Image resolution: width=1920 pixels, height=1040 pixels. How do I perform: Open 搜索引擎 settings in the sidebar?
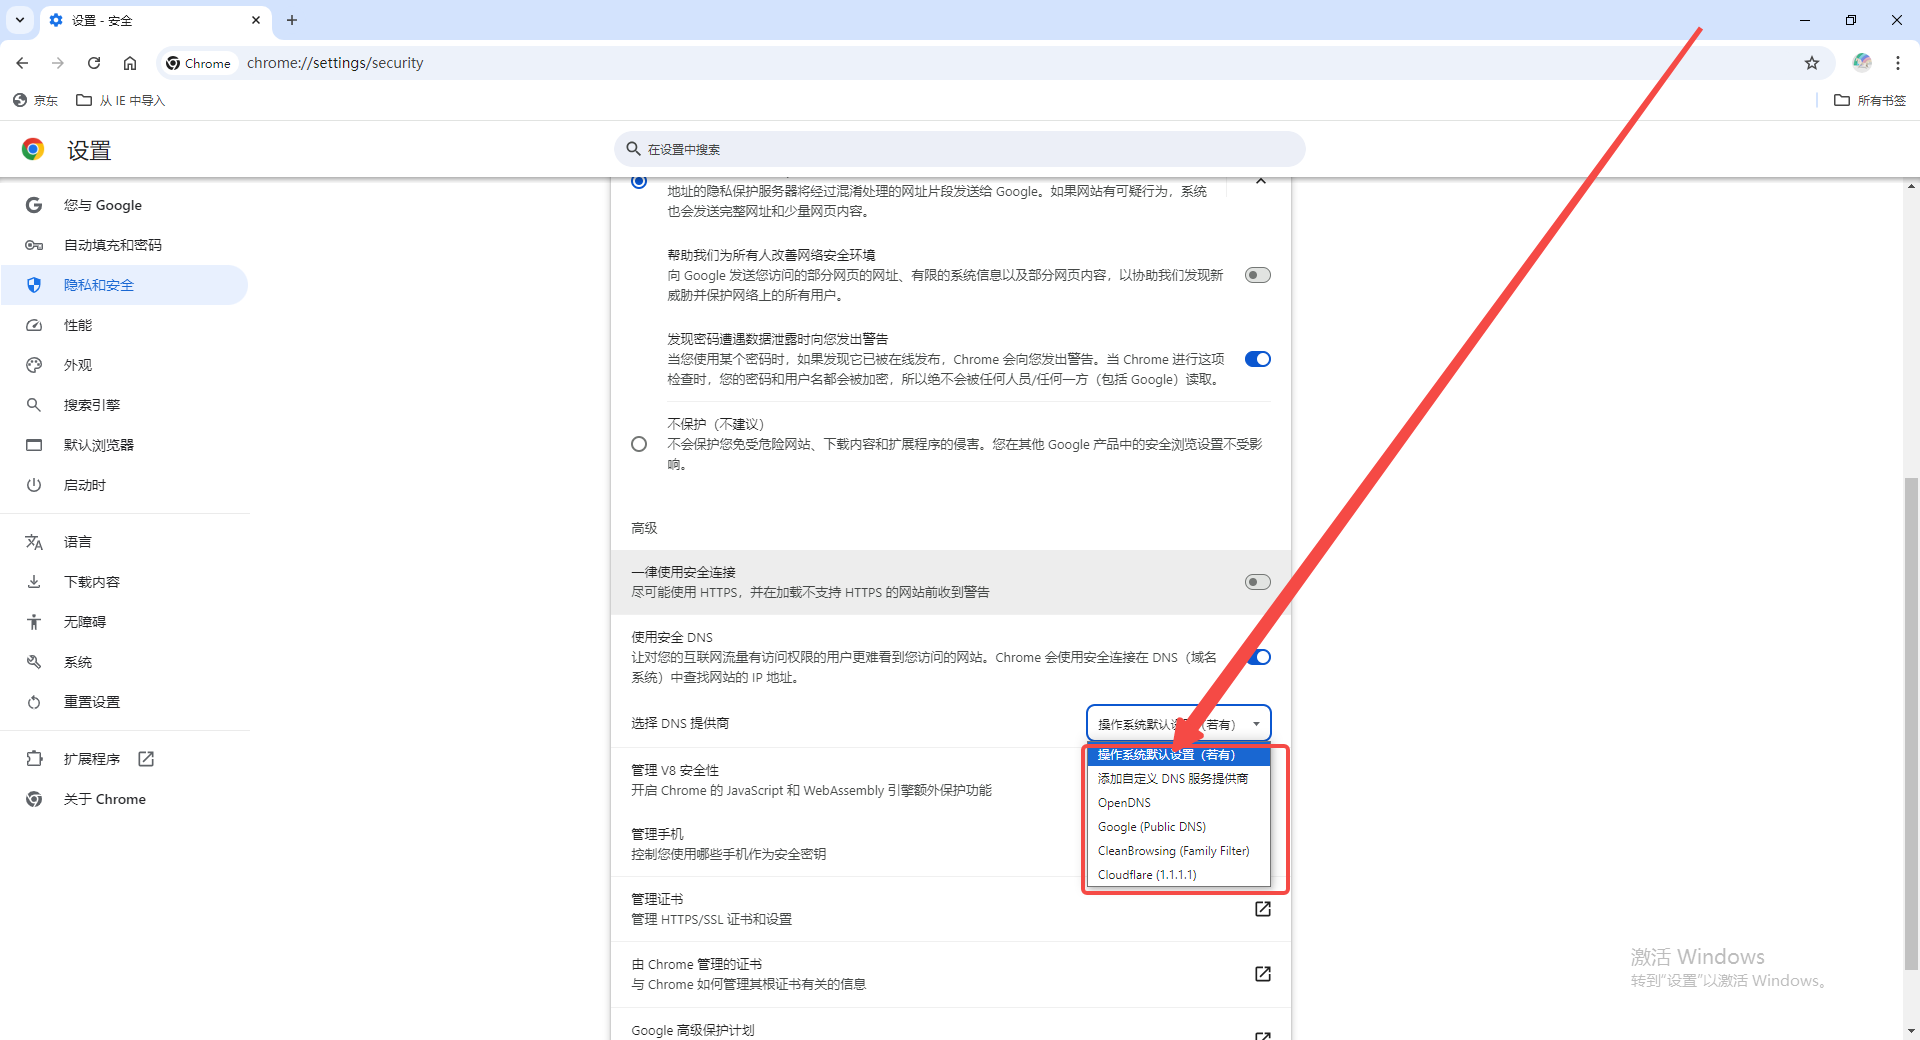125,405
